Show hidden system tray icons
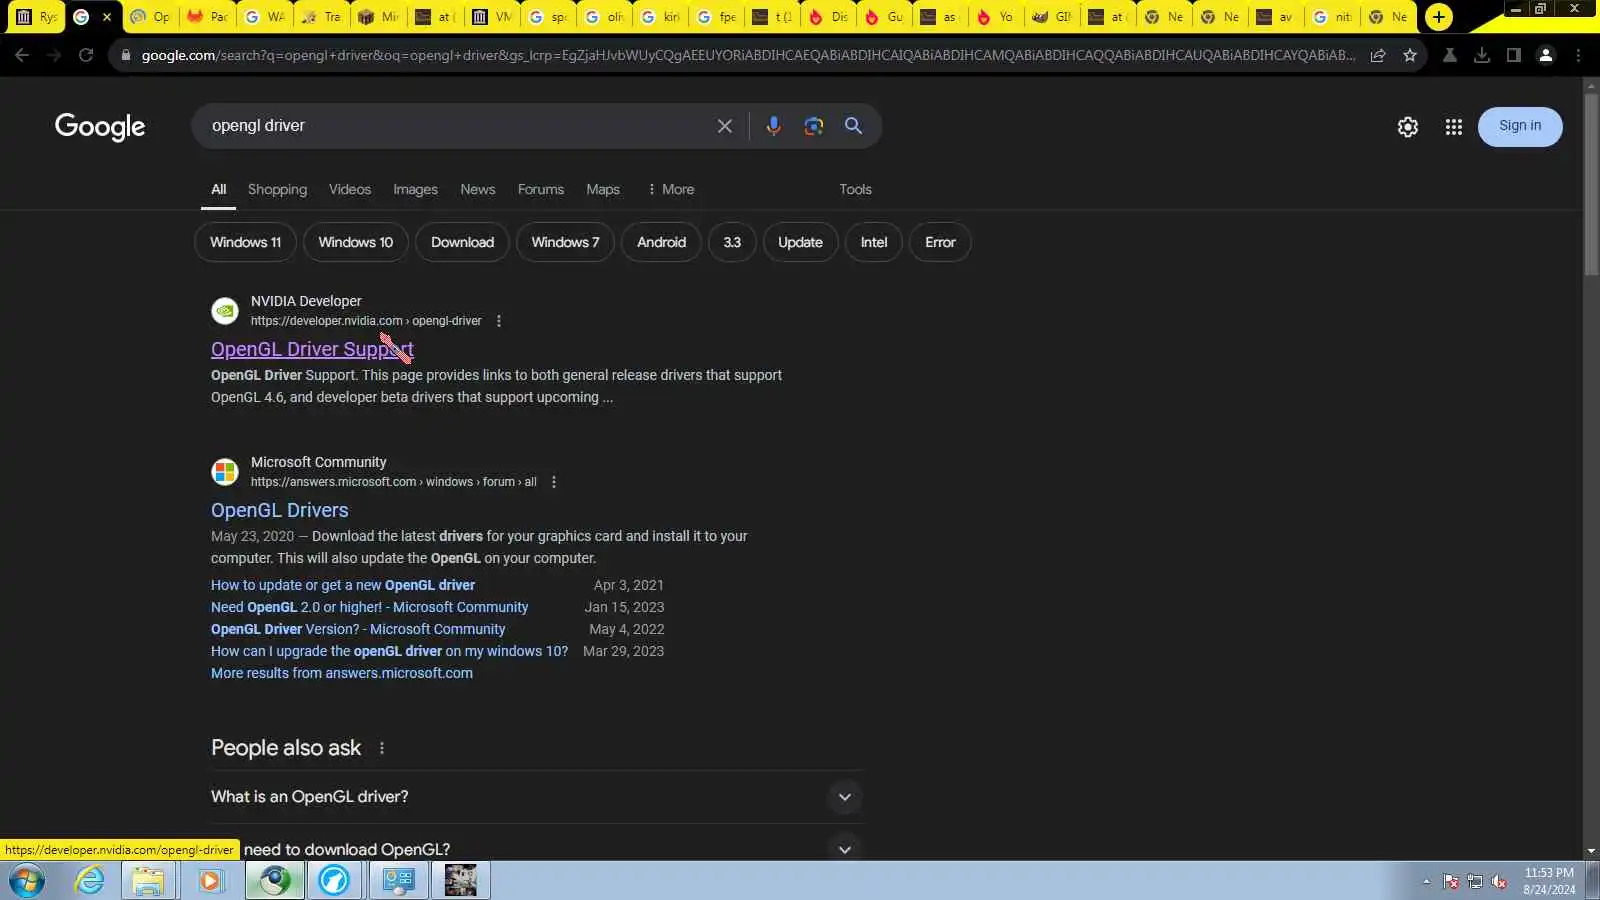This screenshot has height=900, width=1600. pyautogui.click(x=1426, y=881)
